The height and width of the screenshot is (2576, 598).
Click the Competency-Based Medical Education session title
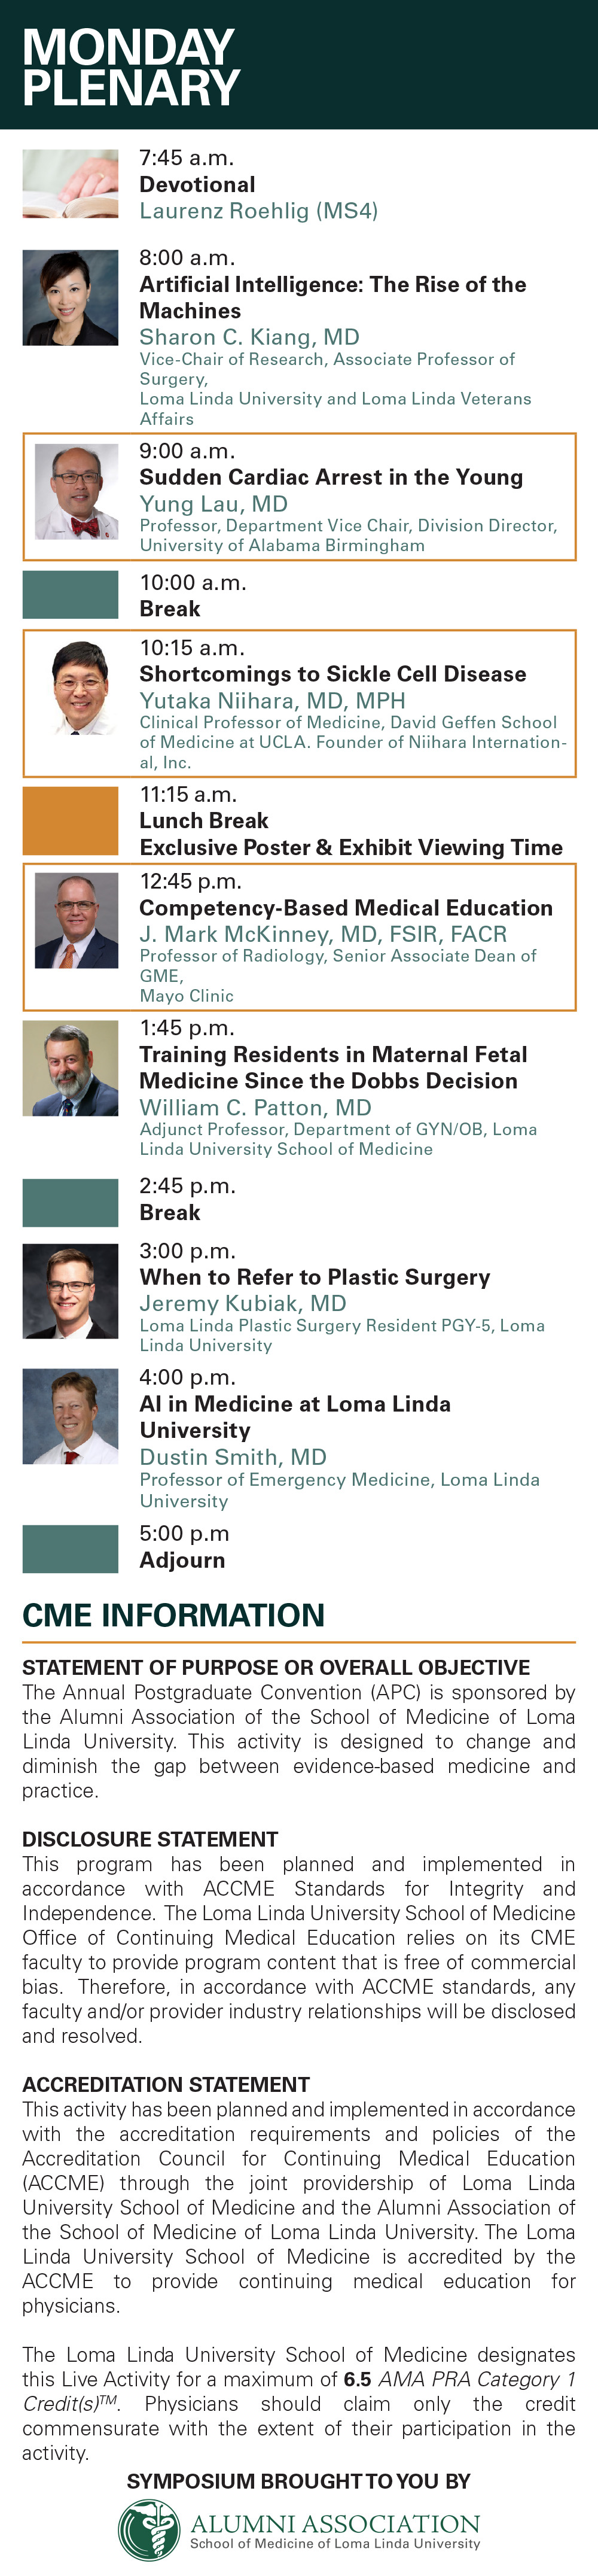pos(346,908)
